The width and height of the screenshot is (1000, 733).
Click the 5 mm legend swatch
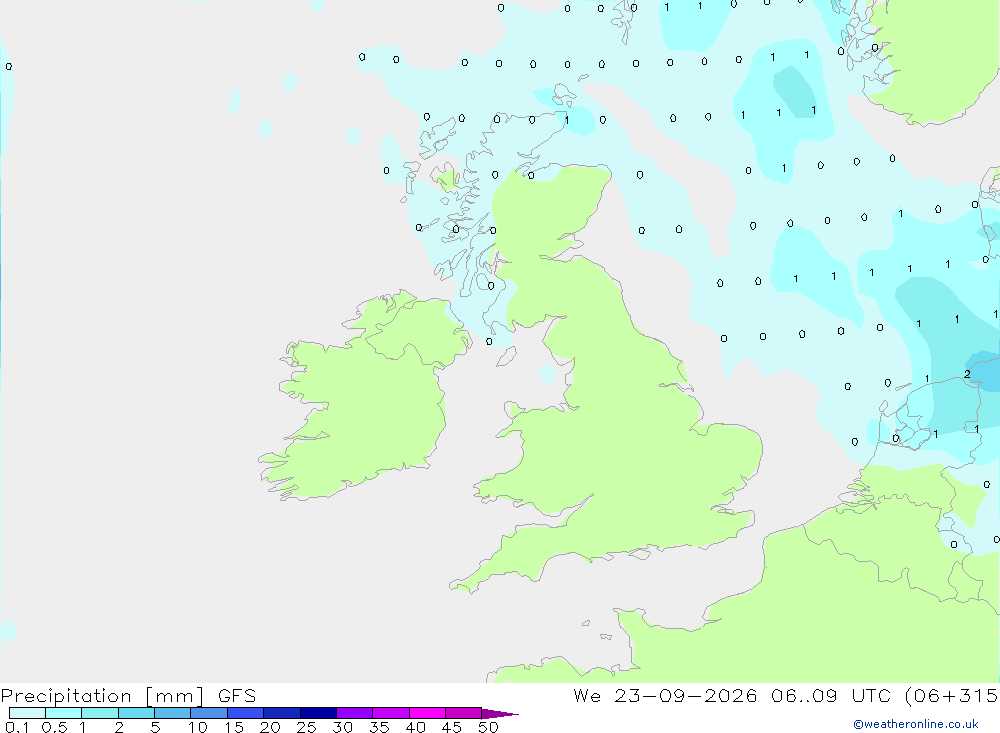(172, 713)
